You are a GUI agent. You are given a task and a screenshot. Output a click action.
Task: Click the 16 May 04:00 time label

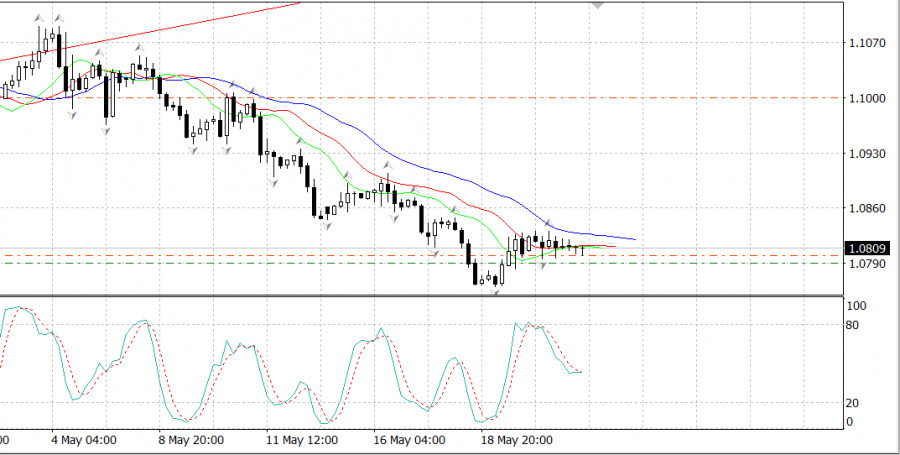pyautogui.click(x=407, y=439)
